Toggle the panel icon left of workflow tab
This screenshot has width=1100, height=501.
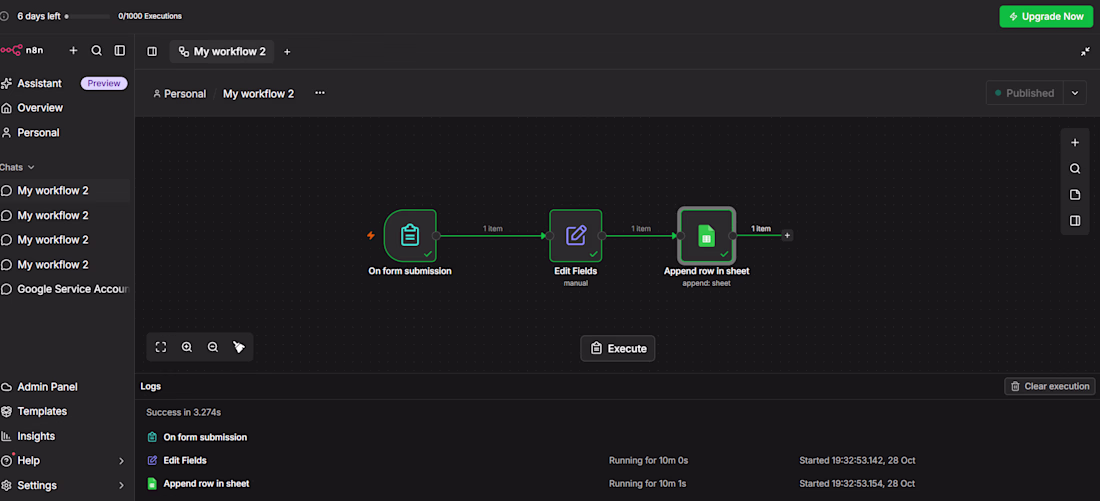click(x=152, y=51)
